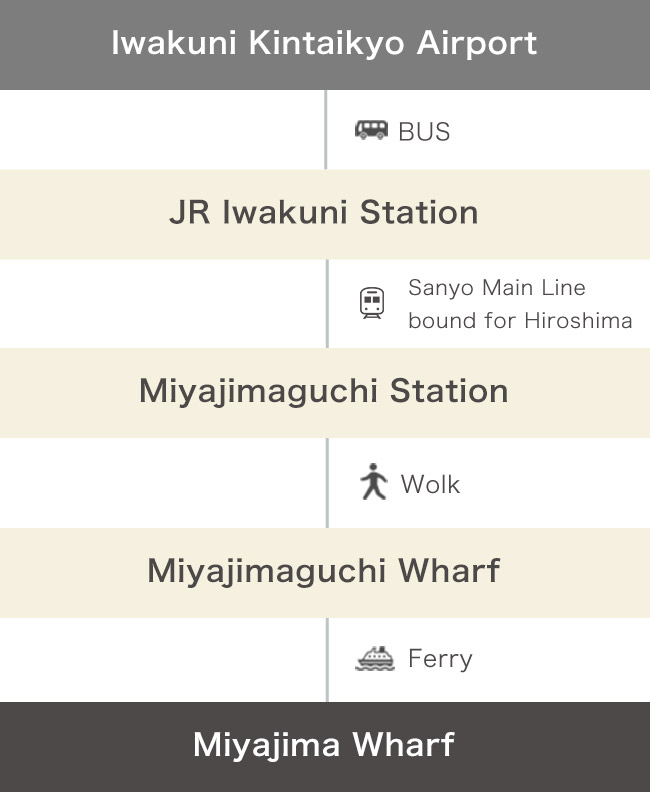Click the train icon beside Sanyo Main Line
Screen dimensions: 650x792
pos(372,303)
